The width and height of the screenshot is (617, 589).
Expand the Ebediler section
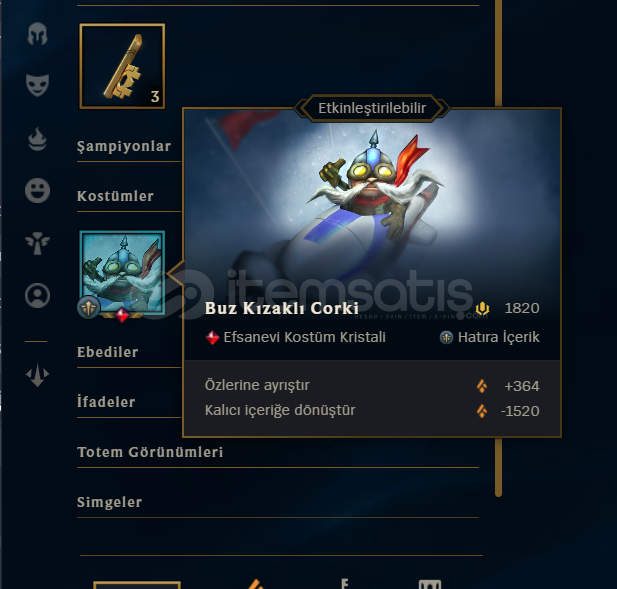(x=108, y=352)
